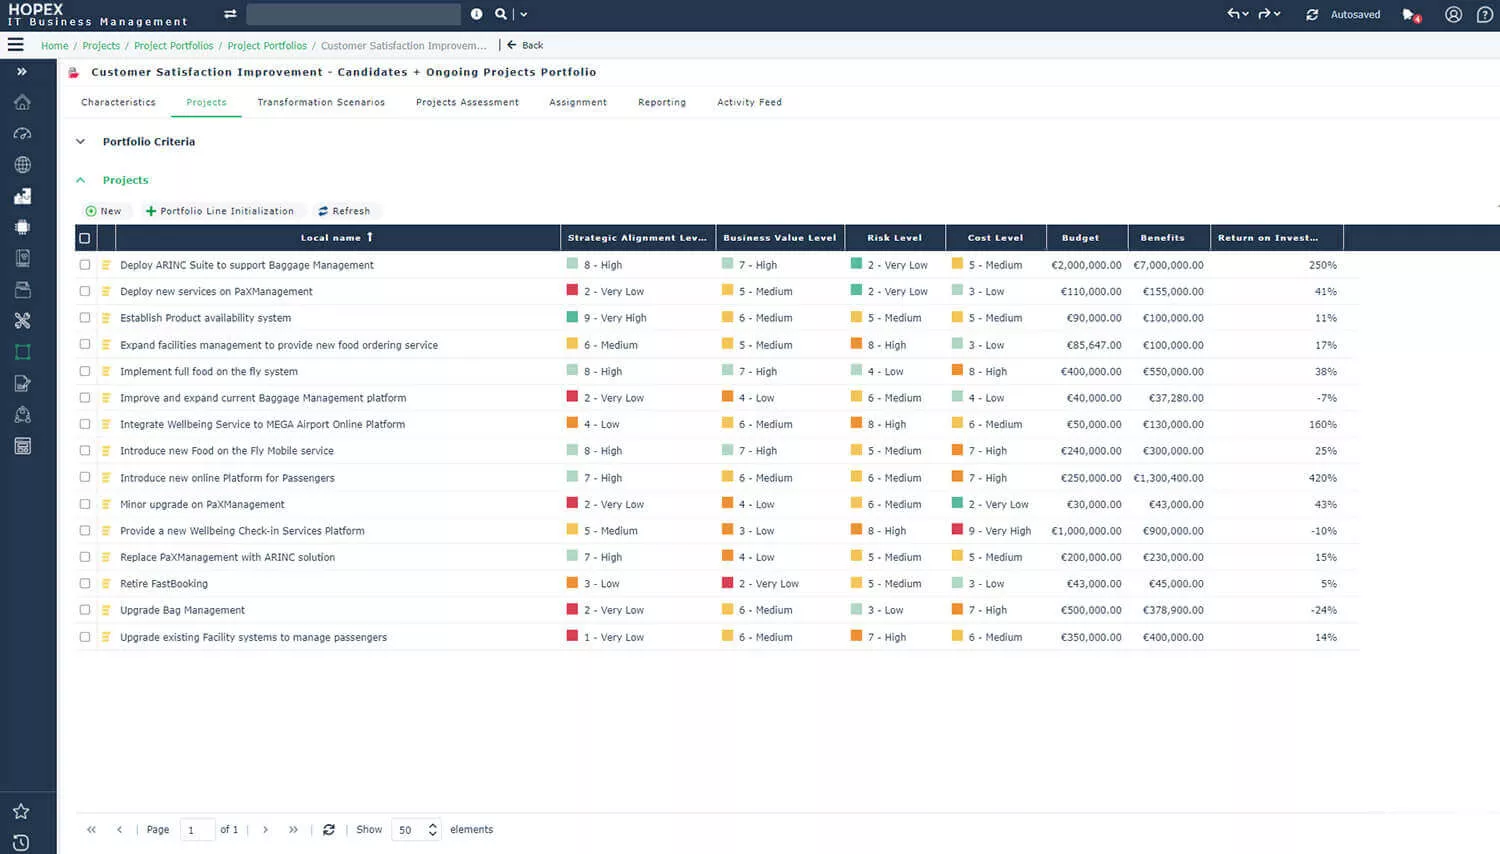Viewport: 1500px width, 854px height.
Task: Open the document edit icon in sidebar
Action: 22,383
